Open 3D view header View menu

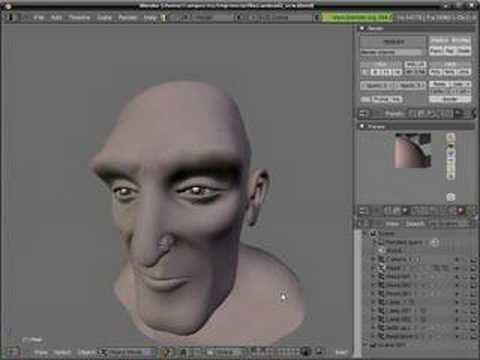[x=41, y=352]
